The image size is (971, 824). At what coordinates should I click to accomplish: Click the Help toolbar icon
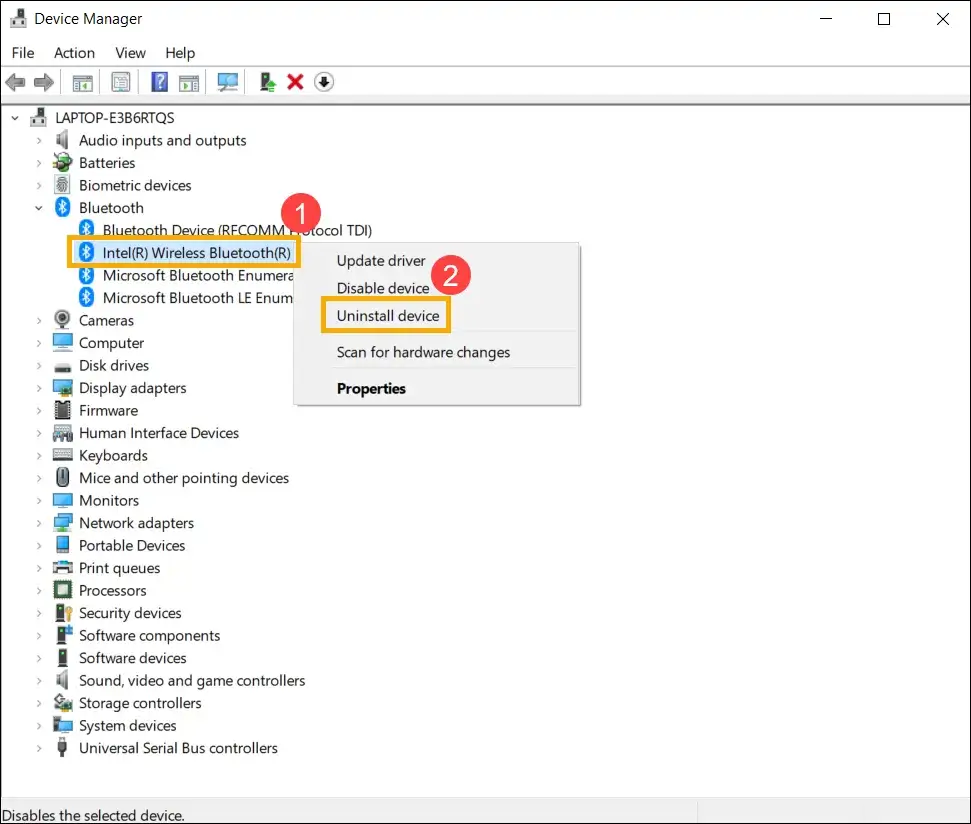159,82
